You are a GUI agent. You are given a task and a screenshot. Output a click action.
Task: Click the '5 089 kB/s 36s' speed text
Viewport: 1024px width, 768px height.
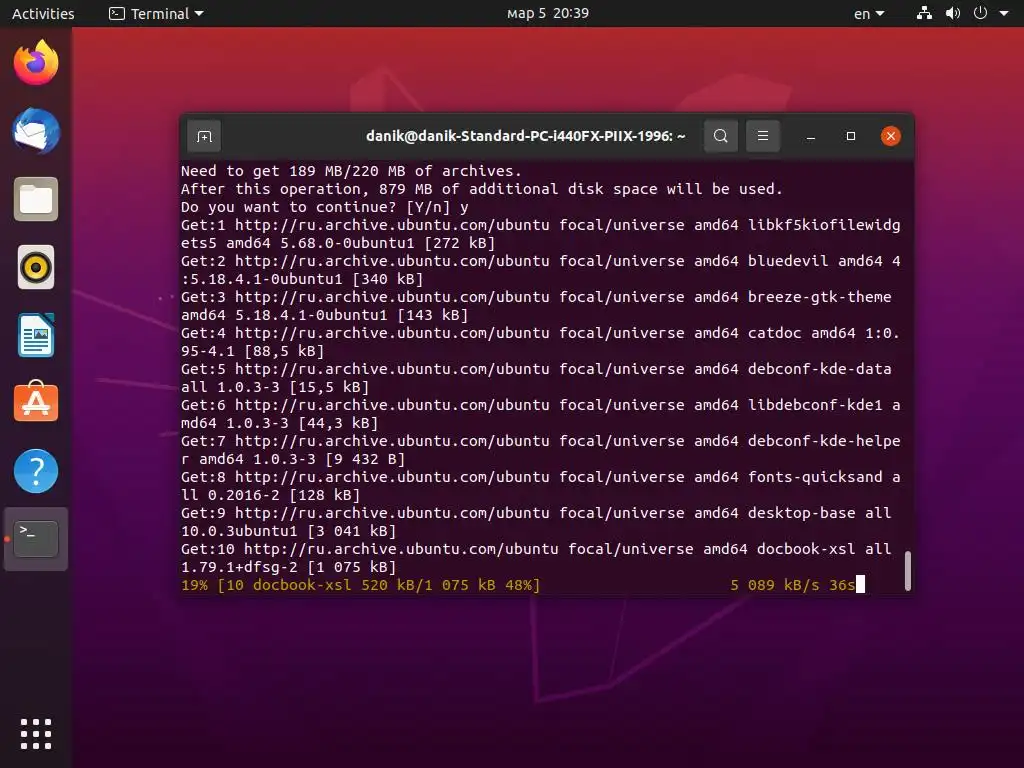pos(792,585)
